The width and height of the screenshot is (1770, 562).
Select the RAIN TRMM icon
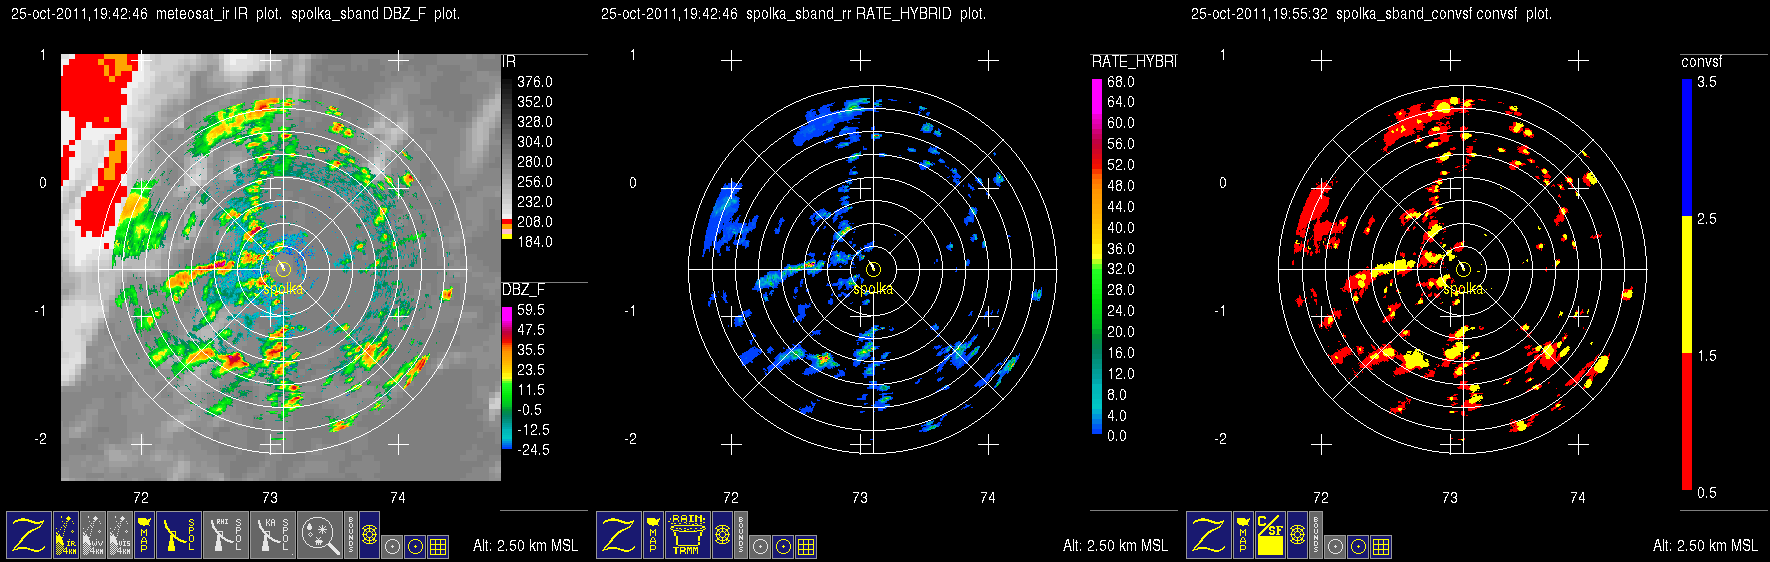(688, 535)
